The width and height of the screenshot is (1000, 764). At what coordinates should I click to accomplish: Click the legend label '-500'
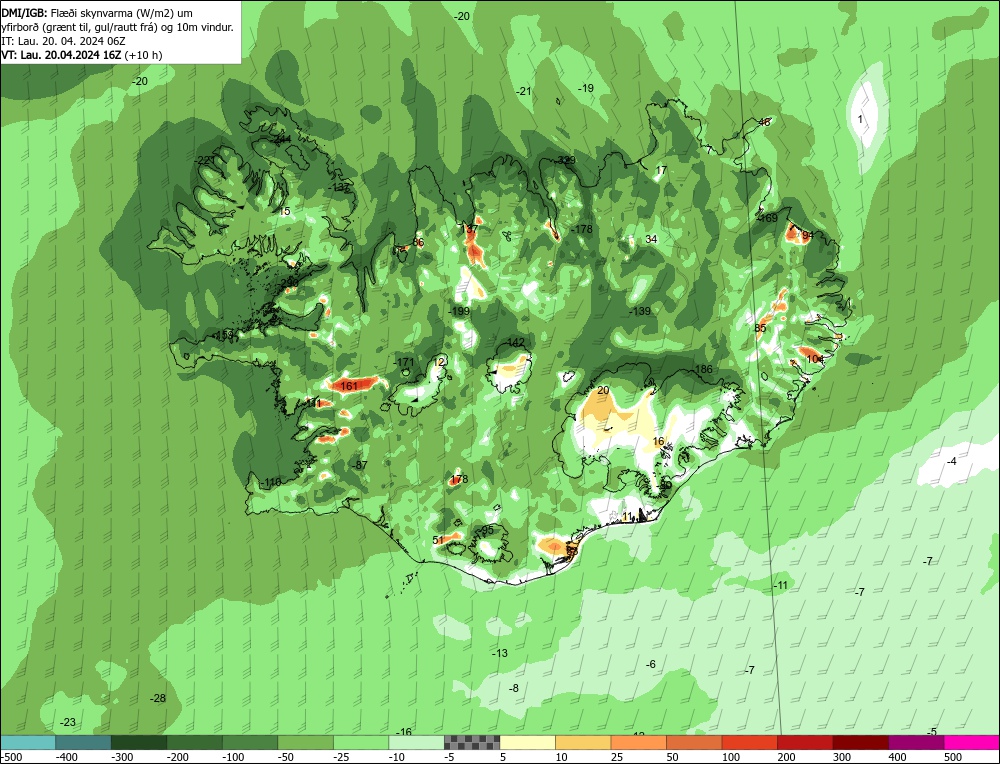click(x=11, y=757)
